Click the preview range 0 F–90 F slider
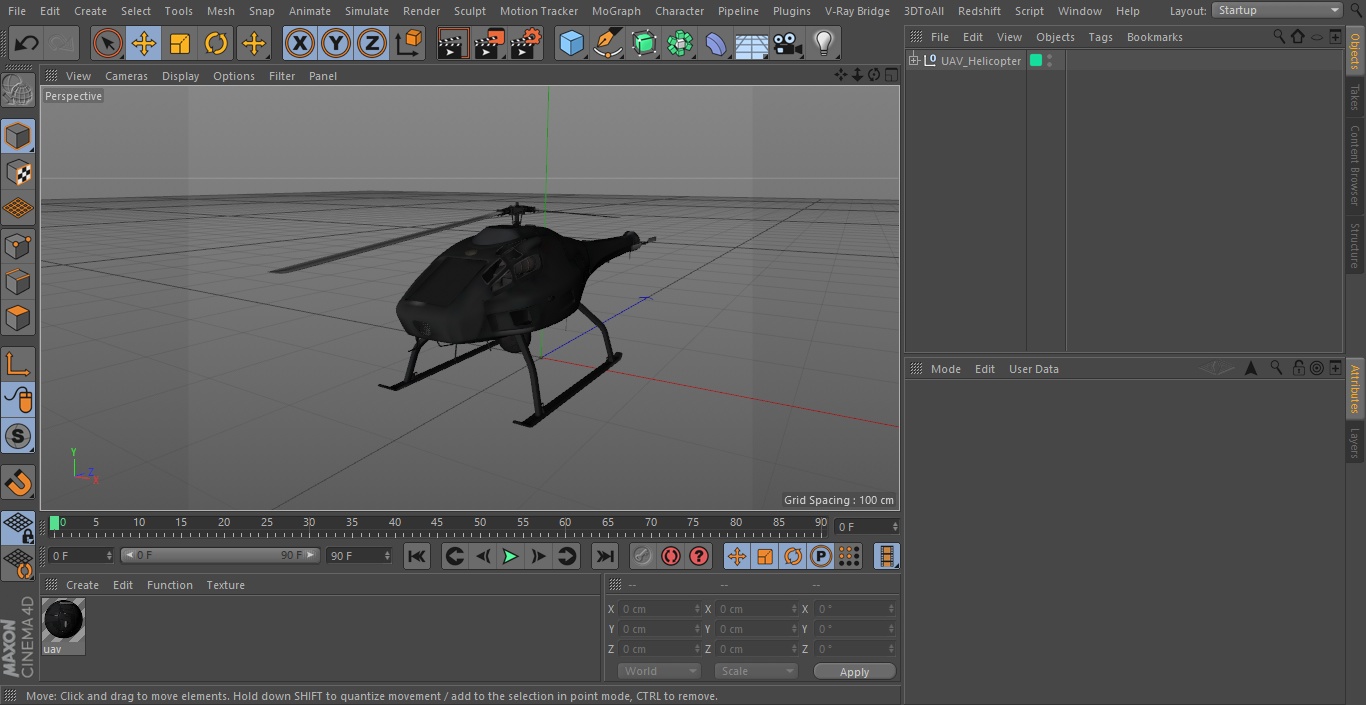 [x=220, y=555]
